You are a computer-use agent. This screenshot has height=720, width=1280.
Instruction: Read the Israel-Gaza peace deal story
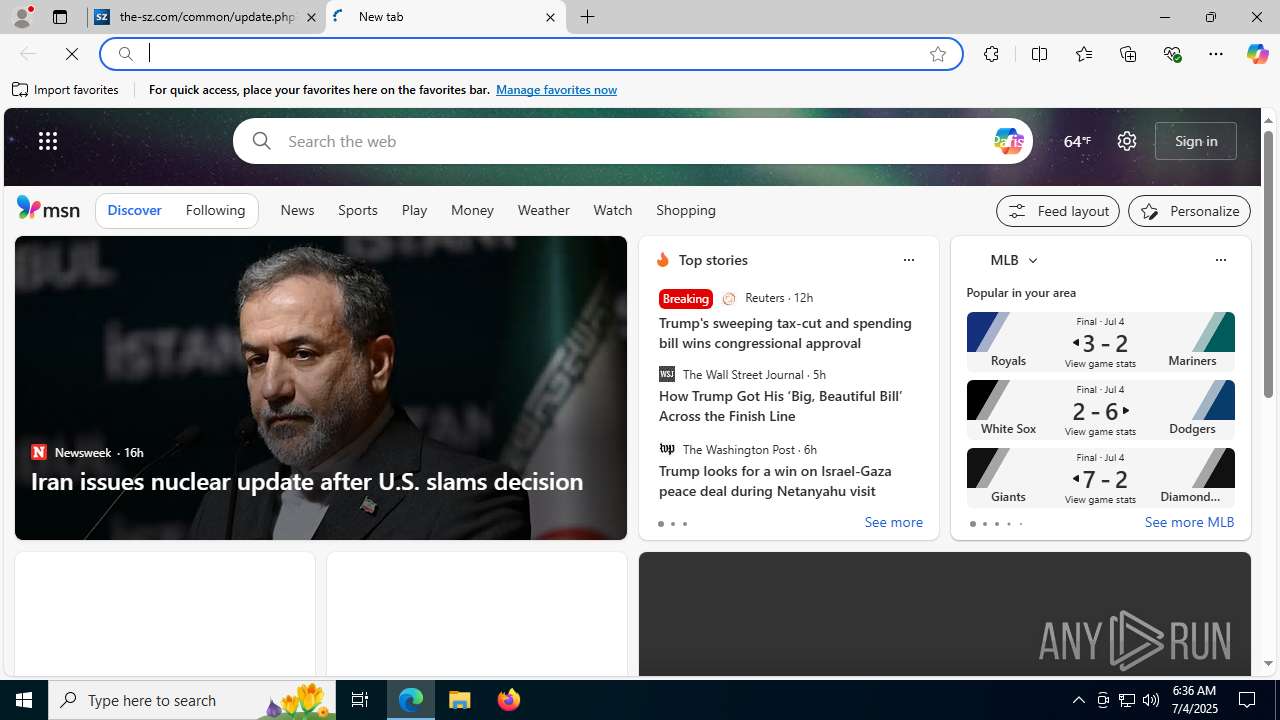[775, 481]
